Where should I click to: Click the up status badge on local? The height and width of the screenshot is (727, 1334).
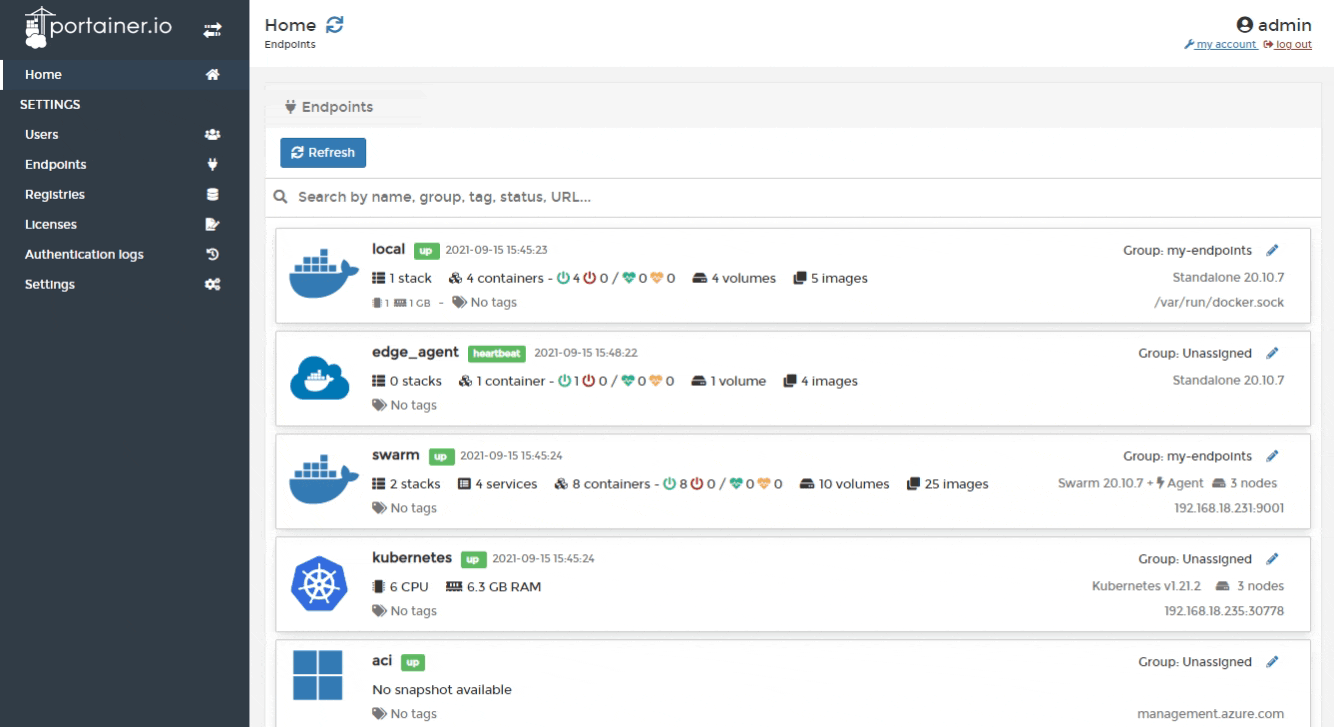pos(427,250)
